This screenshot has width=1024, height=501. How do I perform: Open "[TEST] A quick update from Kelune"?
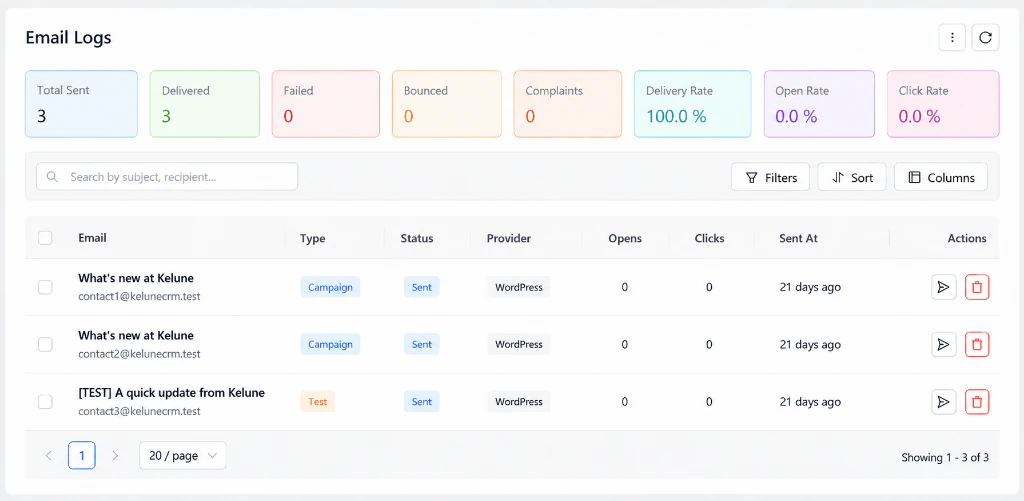pos(172,393)
